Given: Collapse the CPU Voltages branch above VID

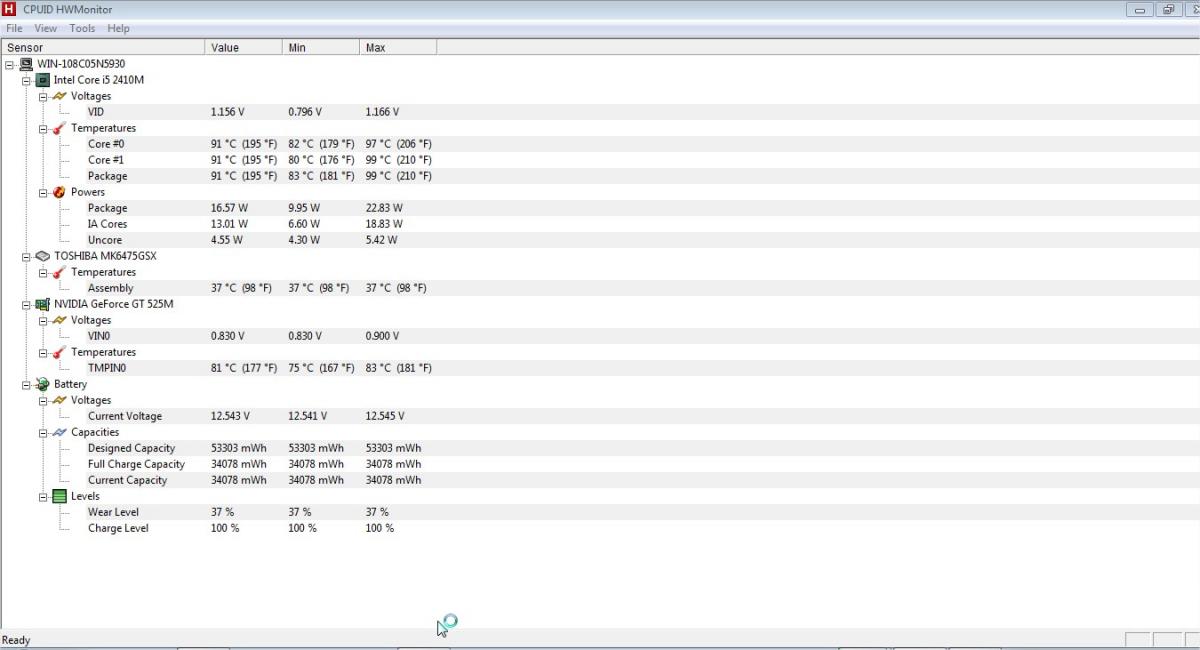Looking at the screenshot, I should point(43,96).
